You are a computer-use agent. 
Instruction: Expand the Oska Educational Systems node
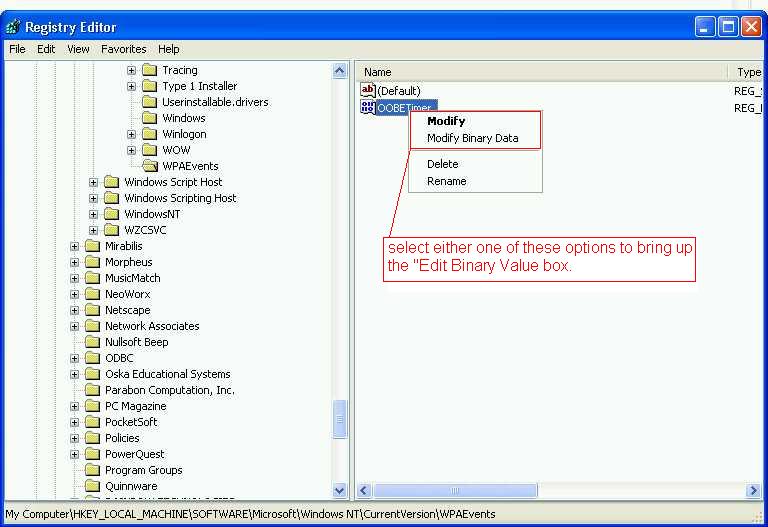(74, 374)
